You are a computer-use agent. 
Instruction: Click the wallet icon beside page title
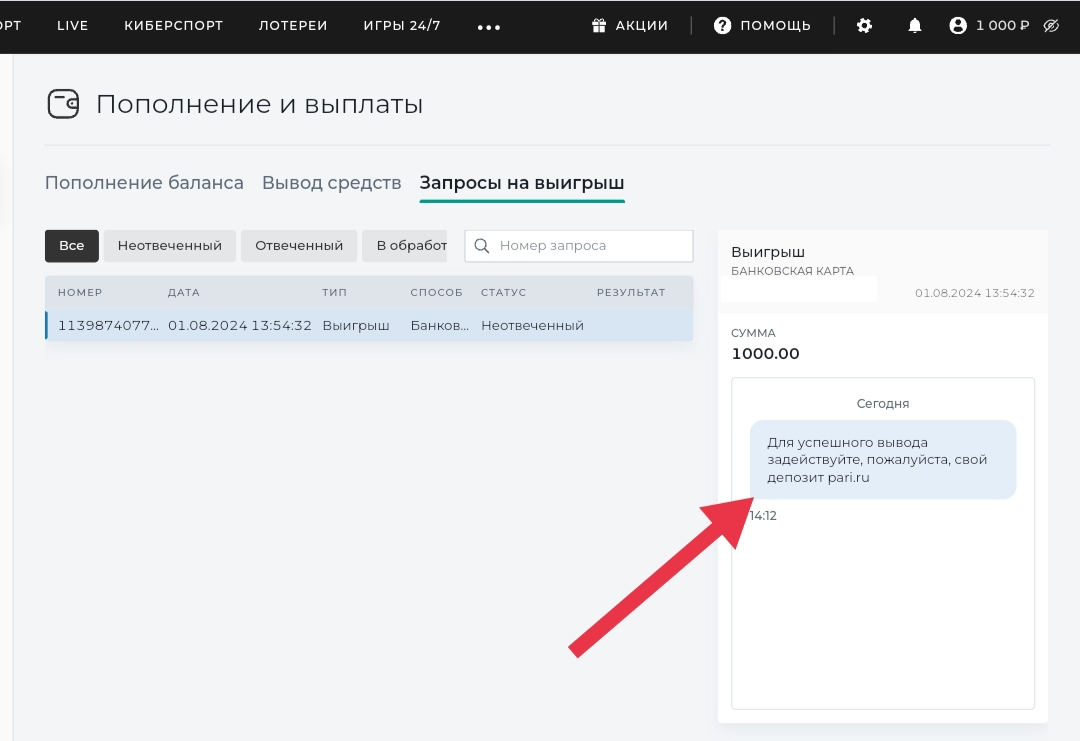tap(63, 104)
